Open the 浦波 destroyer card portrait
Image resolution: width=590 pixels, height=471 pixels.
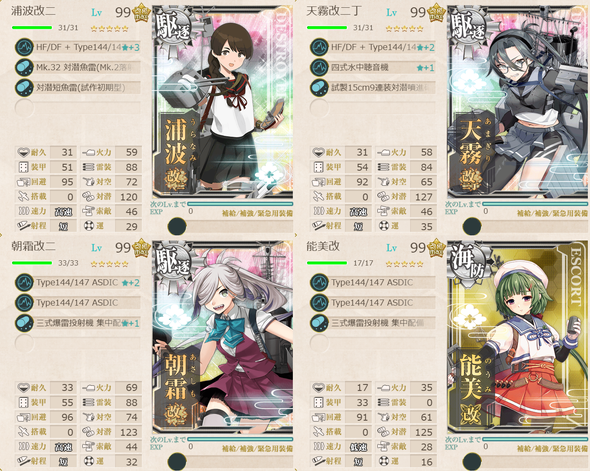[x=223, y=102]
